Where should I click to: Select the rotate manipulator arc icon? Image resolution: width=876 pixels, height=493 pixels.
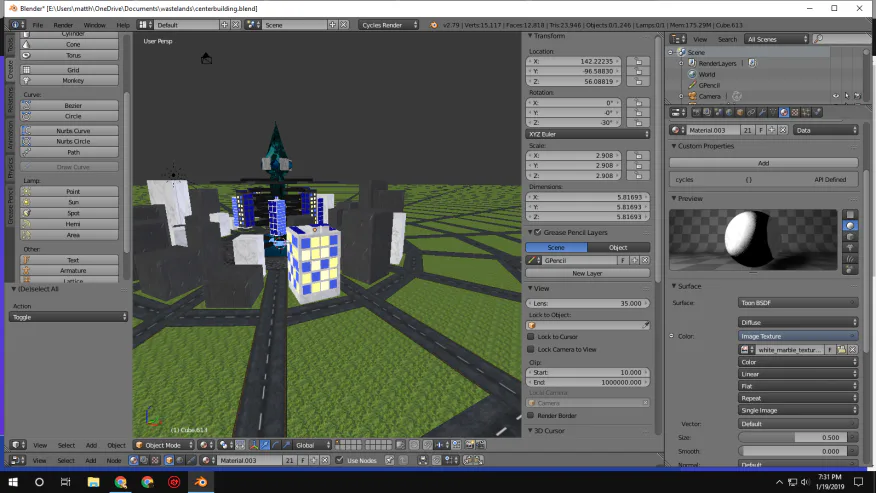275,445
